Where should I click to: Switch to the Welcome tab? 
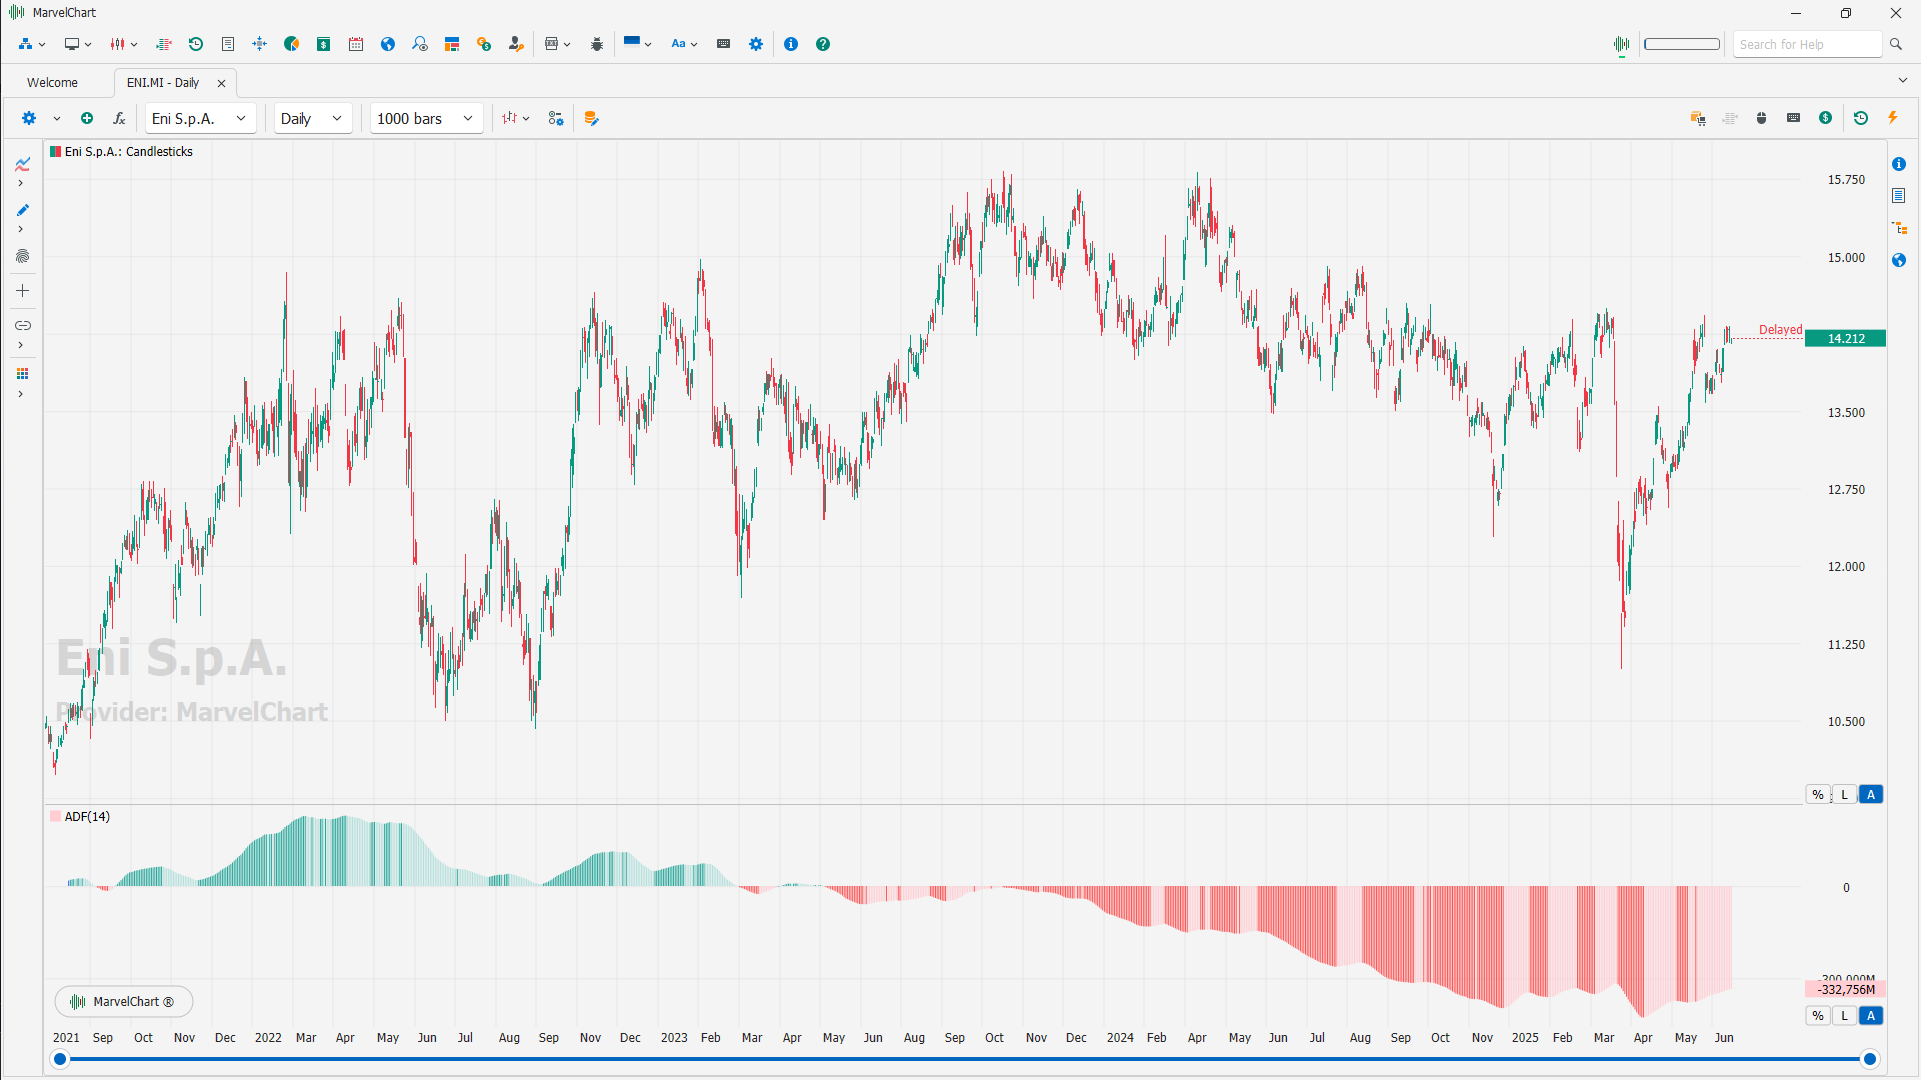(52, 83)
